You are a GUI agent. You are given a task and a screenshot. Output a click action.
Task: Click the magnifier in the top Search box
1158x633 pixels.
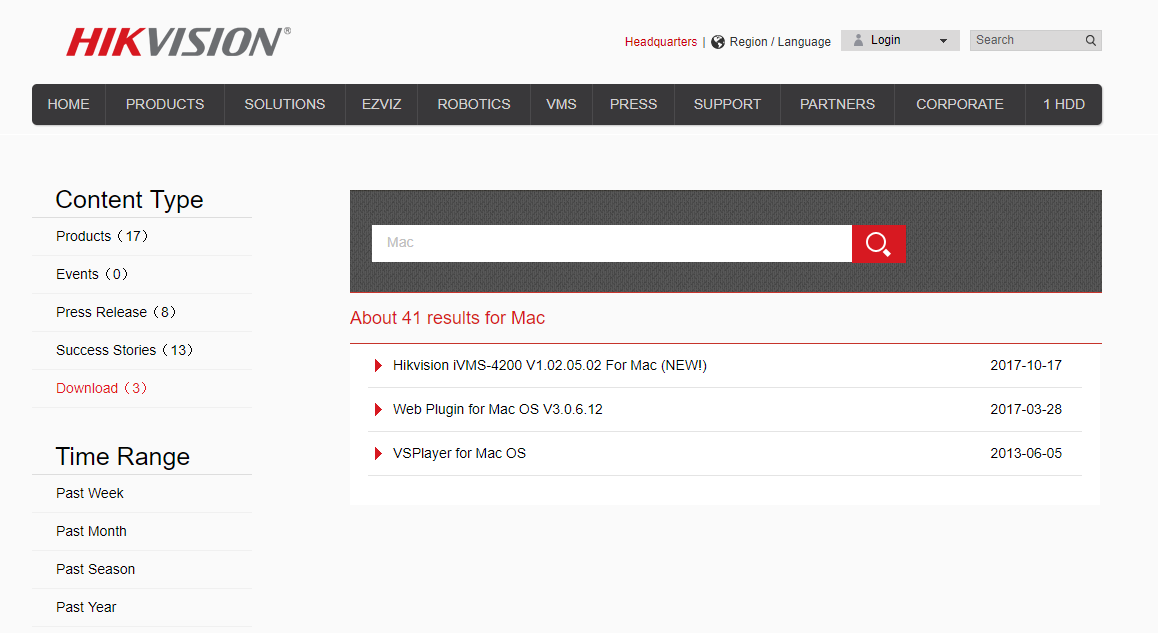pos(1089,39)
